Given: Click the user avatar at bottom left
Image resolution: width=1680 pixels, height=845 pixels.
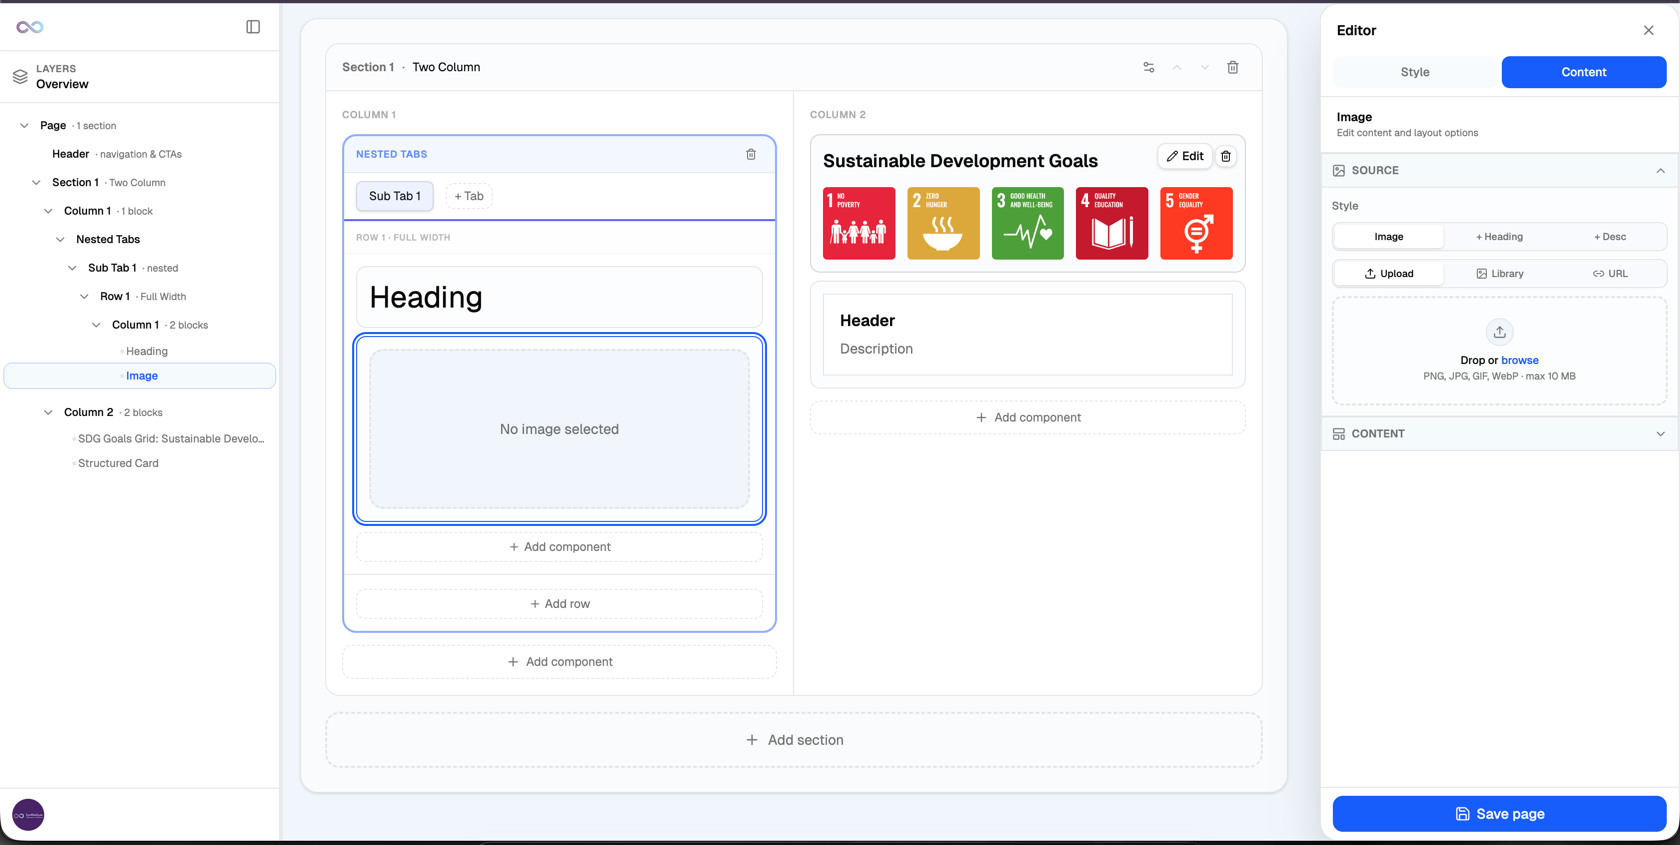Looking at the screenshot, I should [x=28, y=814].
